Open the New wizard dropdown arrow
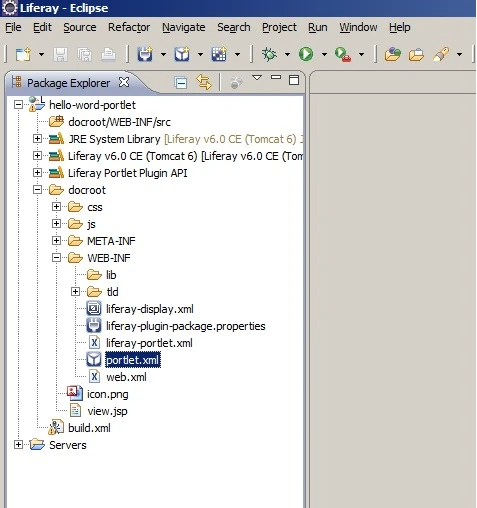477x508 pixels. (41, 54)
